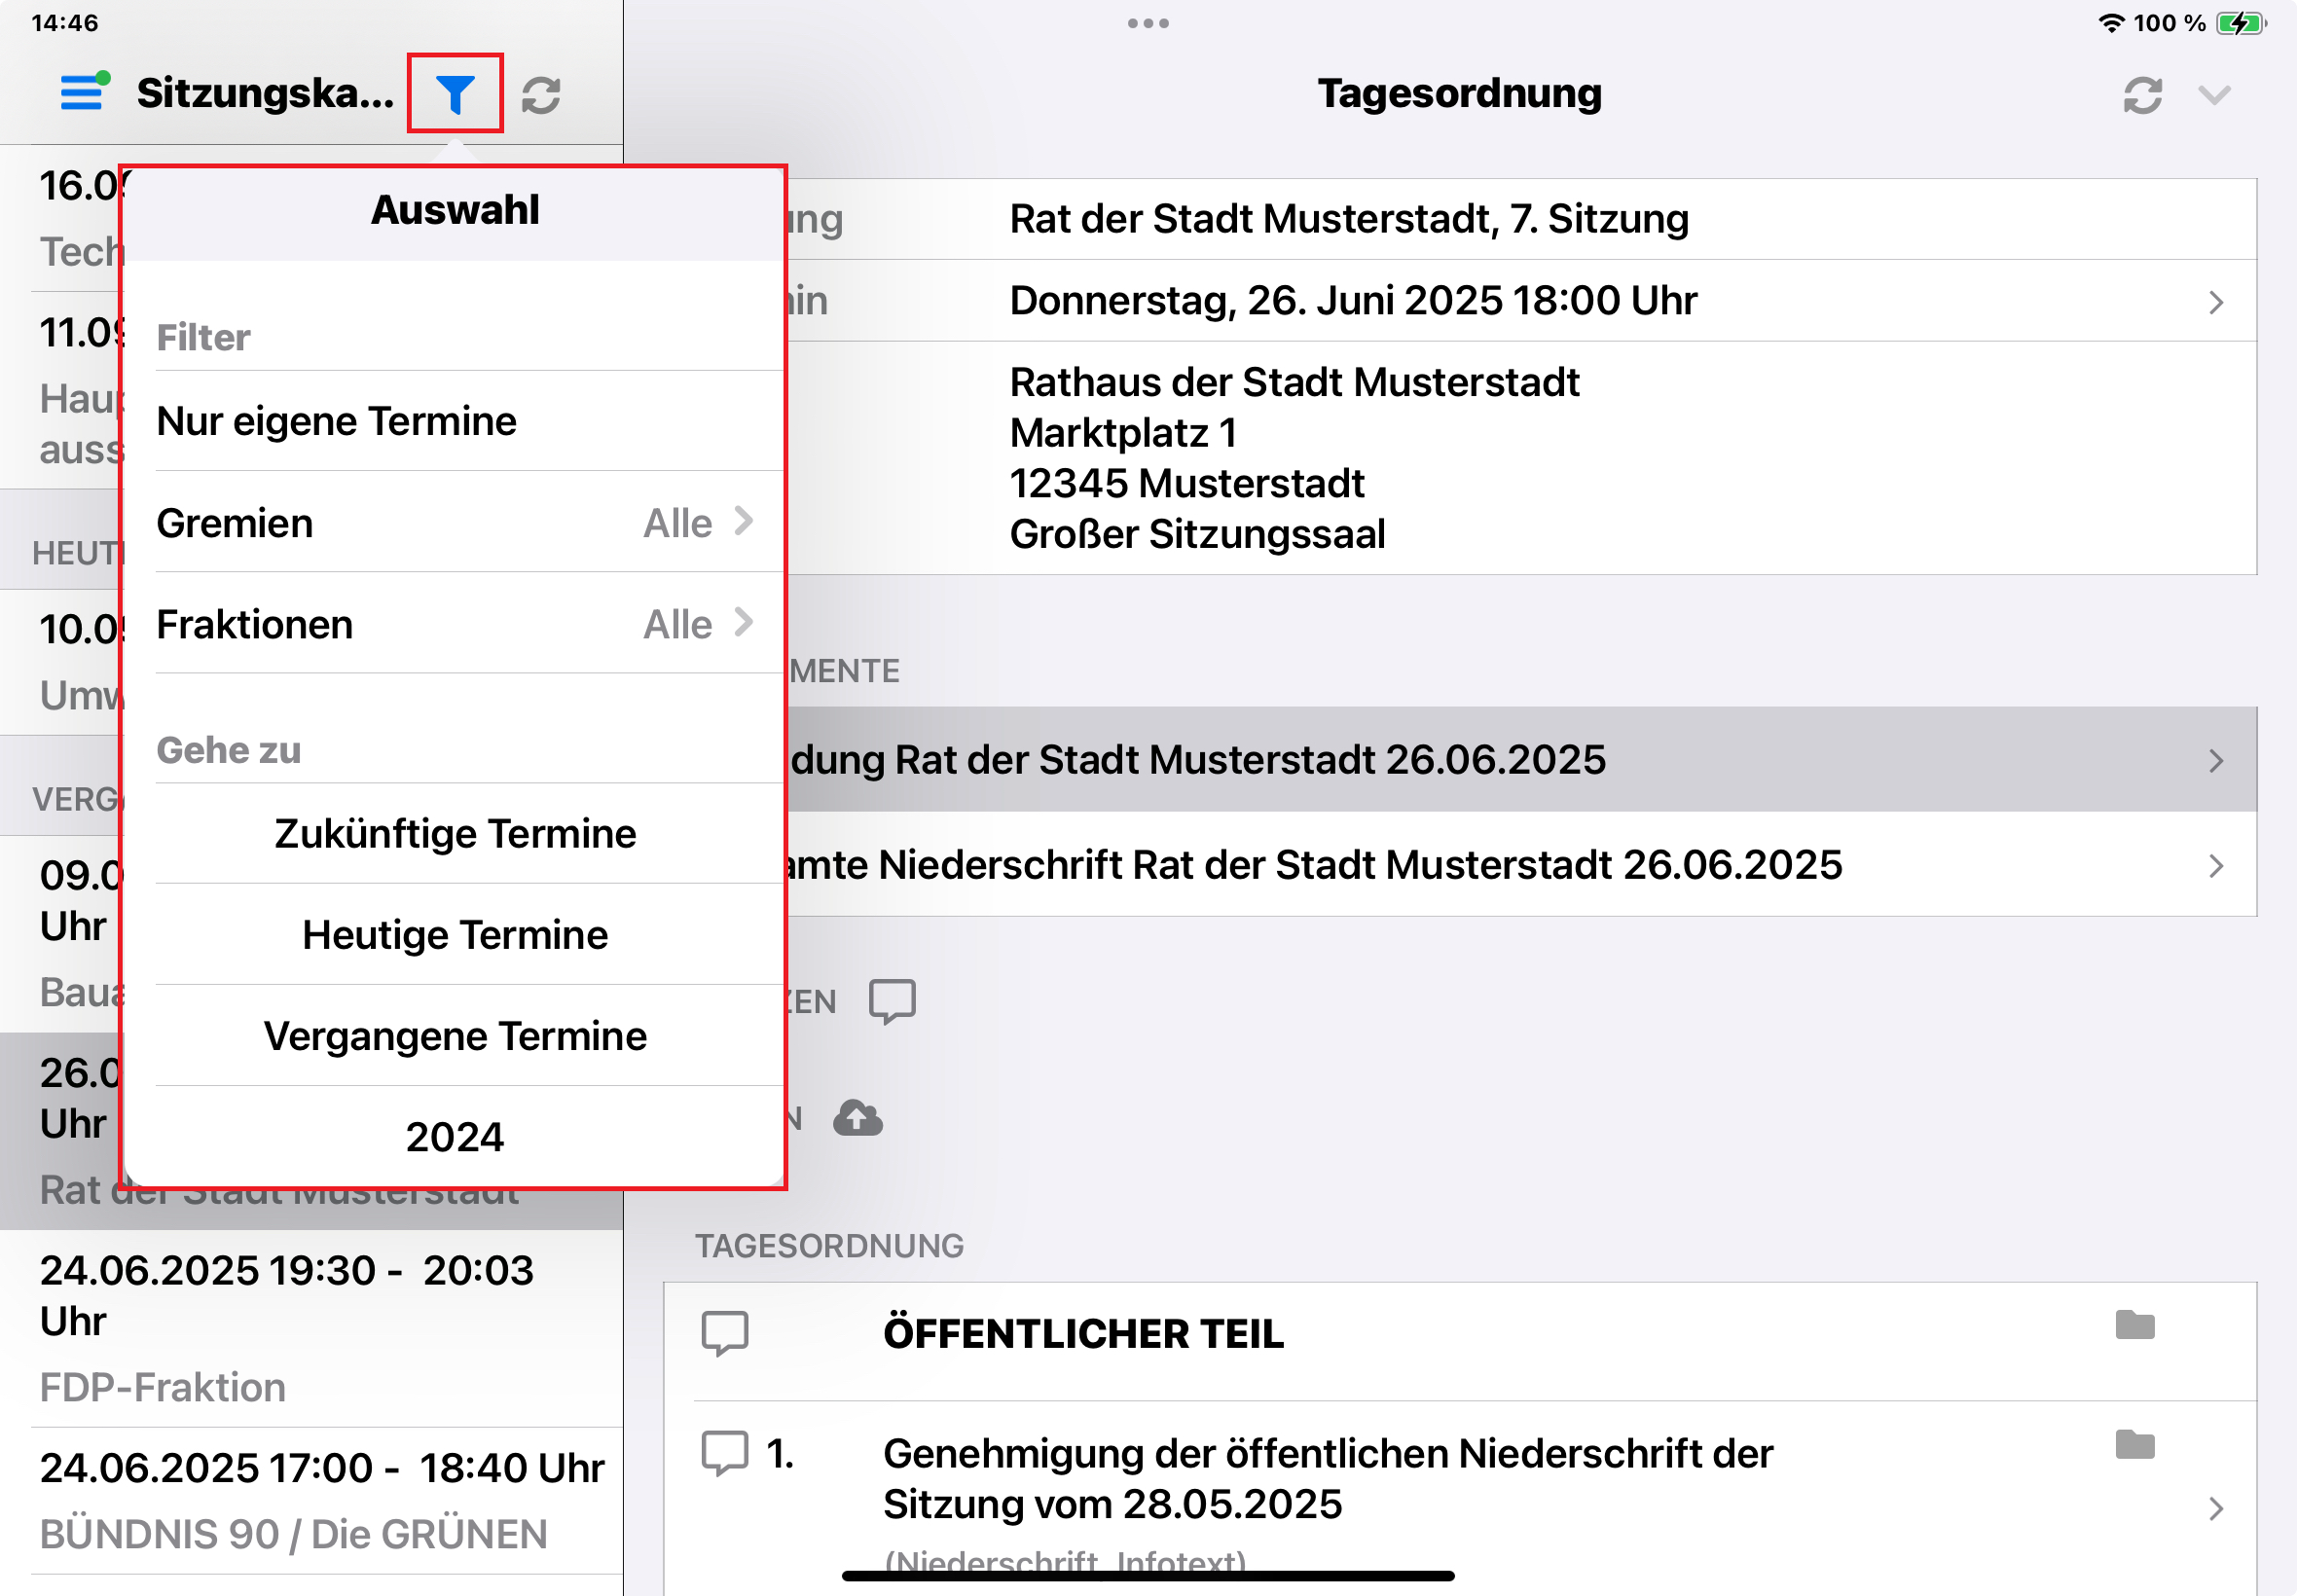Go to 'Zukünftige Termine'
Image resolution: width=2297 pixels, height=1596 pixels.
pos(455,832)
